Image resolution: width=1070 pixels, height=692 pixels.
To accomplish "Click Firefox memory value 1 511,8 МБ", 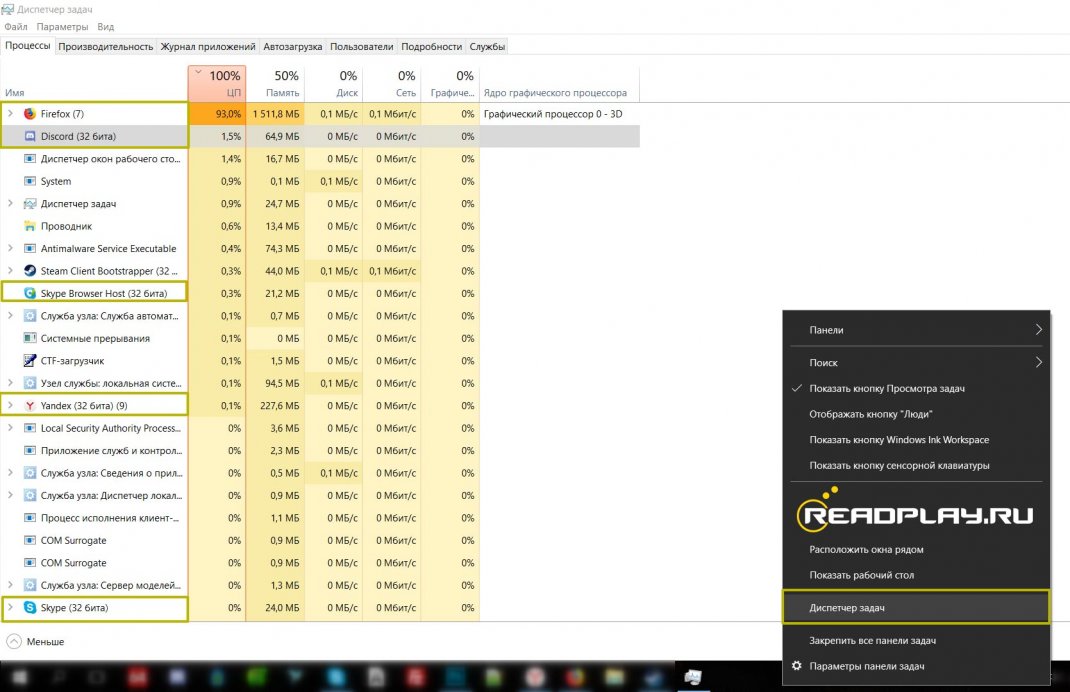I will pos(276,114).
